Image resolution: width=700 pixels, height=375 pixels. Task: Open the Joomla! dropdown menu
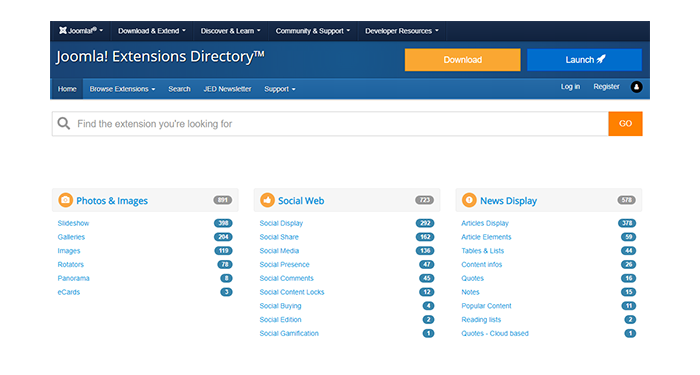[x=81, y=31]
